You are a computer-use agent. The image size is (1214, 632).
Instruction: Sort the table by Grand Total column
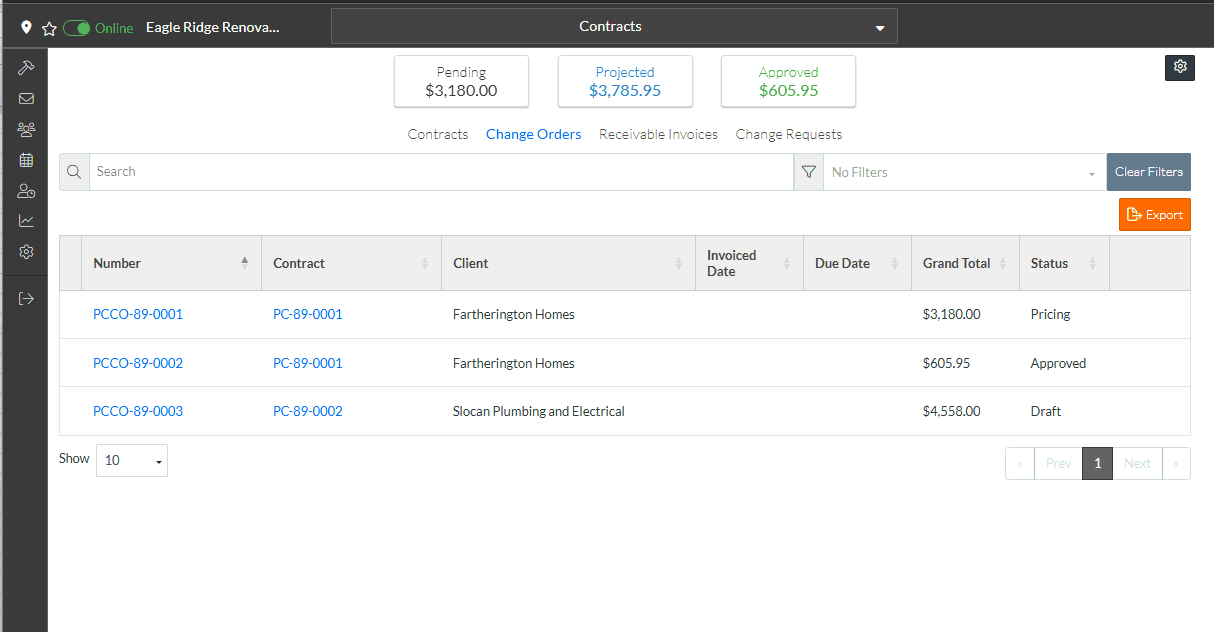click(x=964, y=263)
